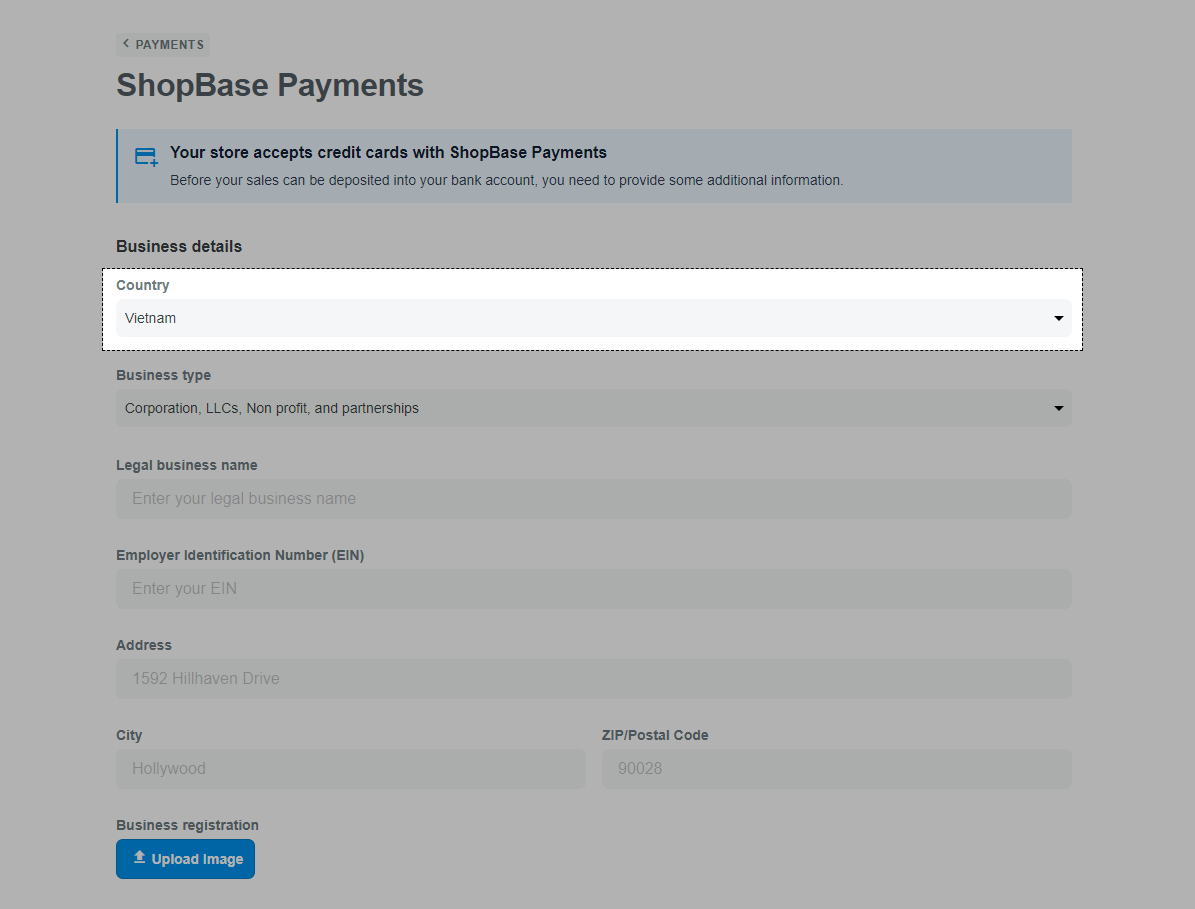This screenshot has width=1195, height=909.
Task: Click the Country field label
Action: pos(143,285)
